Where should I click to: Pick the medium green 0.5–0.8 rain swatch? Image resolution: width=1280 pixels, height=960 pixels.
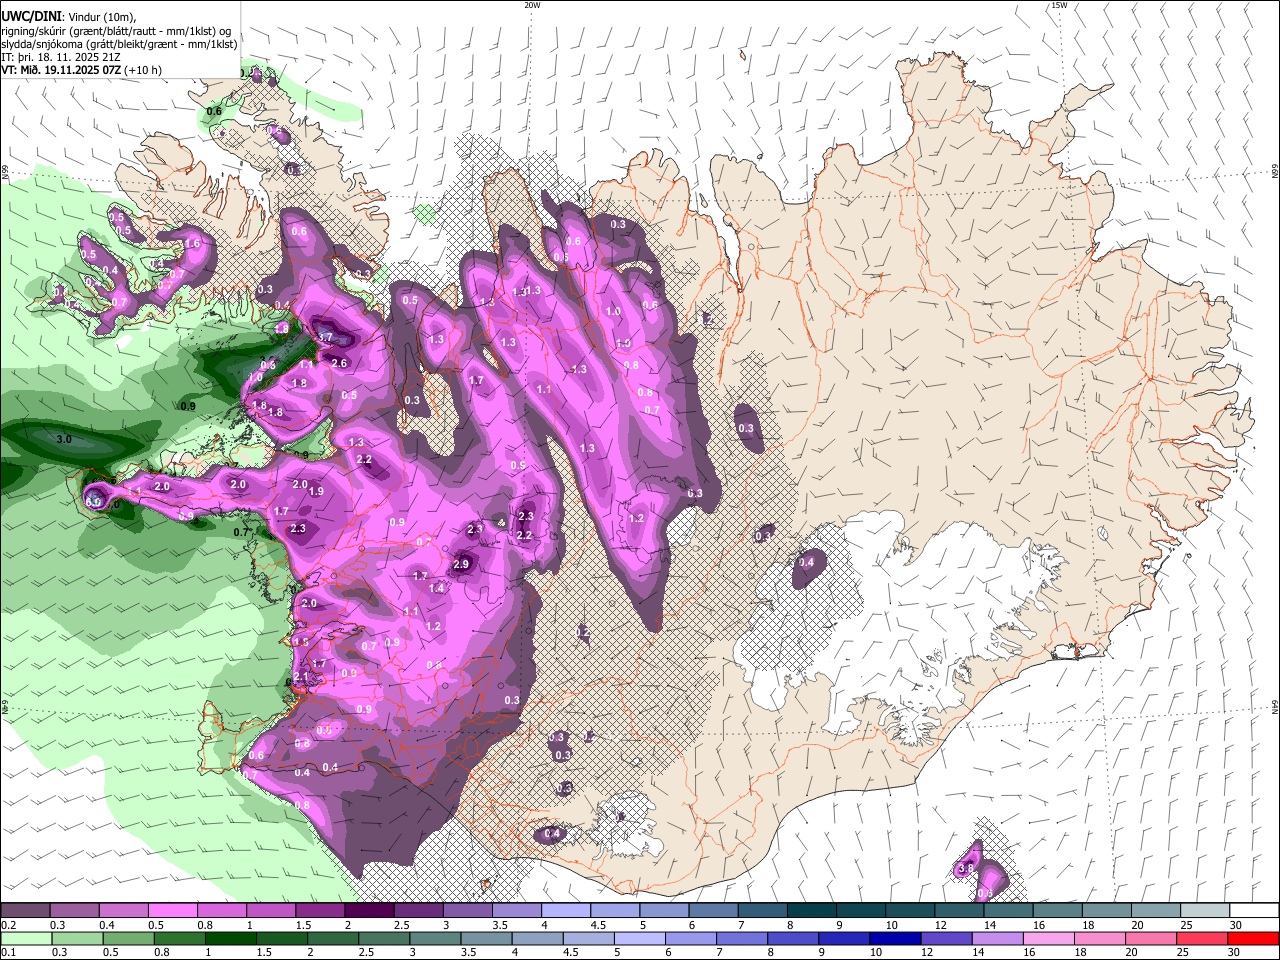pos(128,938)
